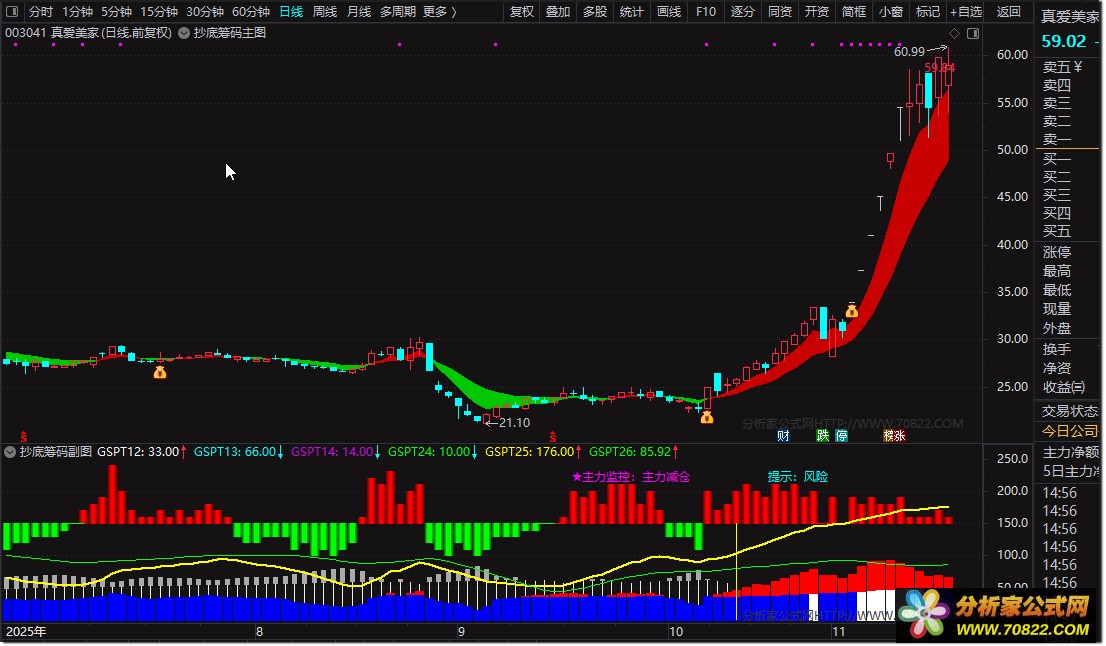Switch to 分时 view
The width and height of the screenshot is (1106, 646).
(41, 12)
